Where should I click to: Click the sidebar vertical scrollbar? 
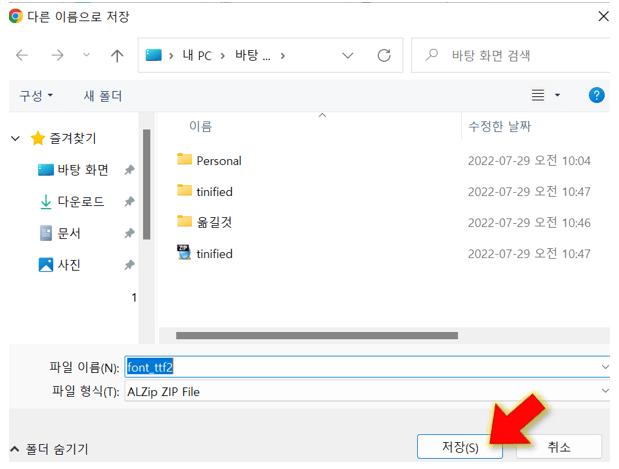click(x=146, y=184)
